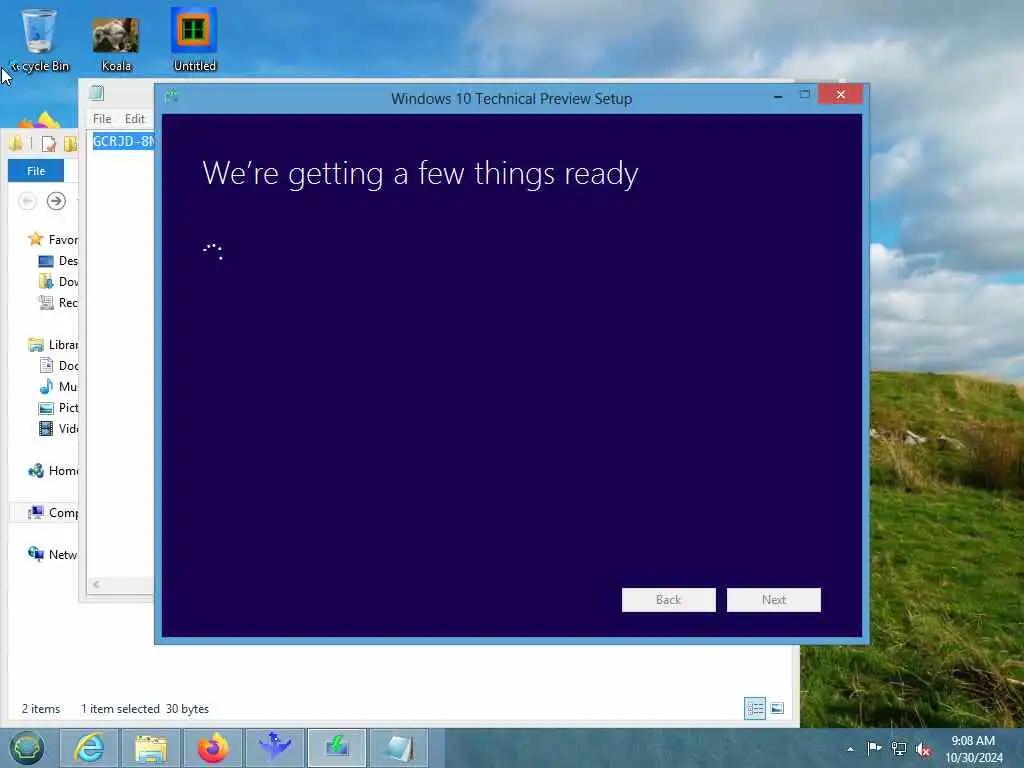Close the Windows 10 Setup window
This screenshot has width=1024, height=768.
(x=840, y=95)
